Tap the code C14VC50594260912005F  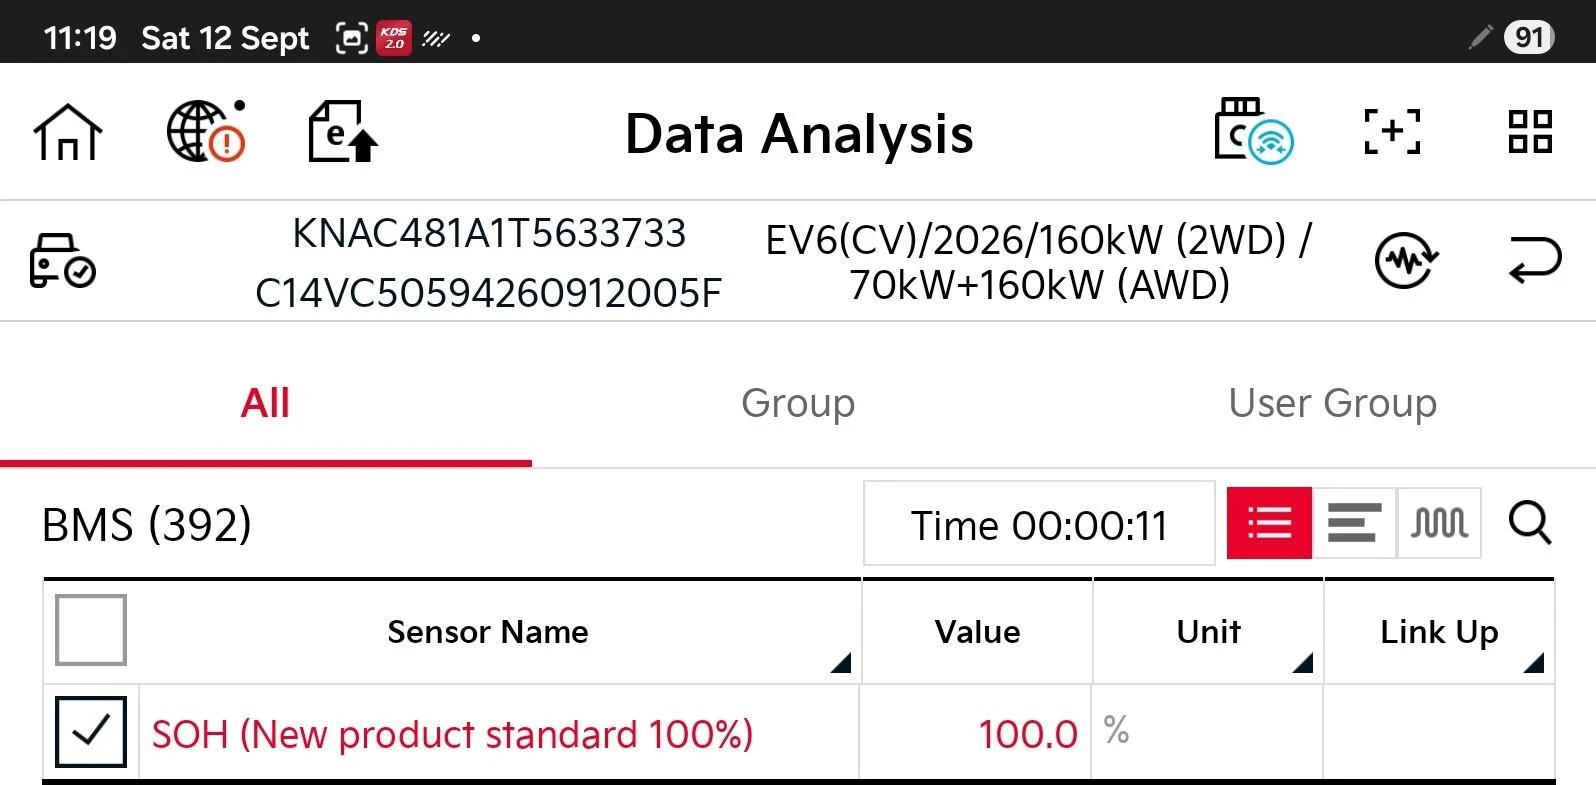pyautogui.click(x=488, y=293)
